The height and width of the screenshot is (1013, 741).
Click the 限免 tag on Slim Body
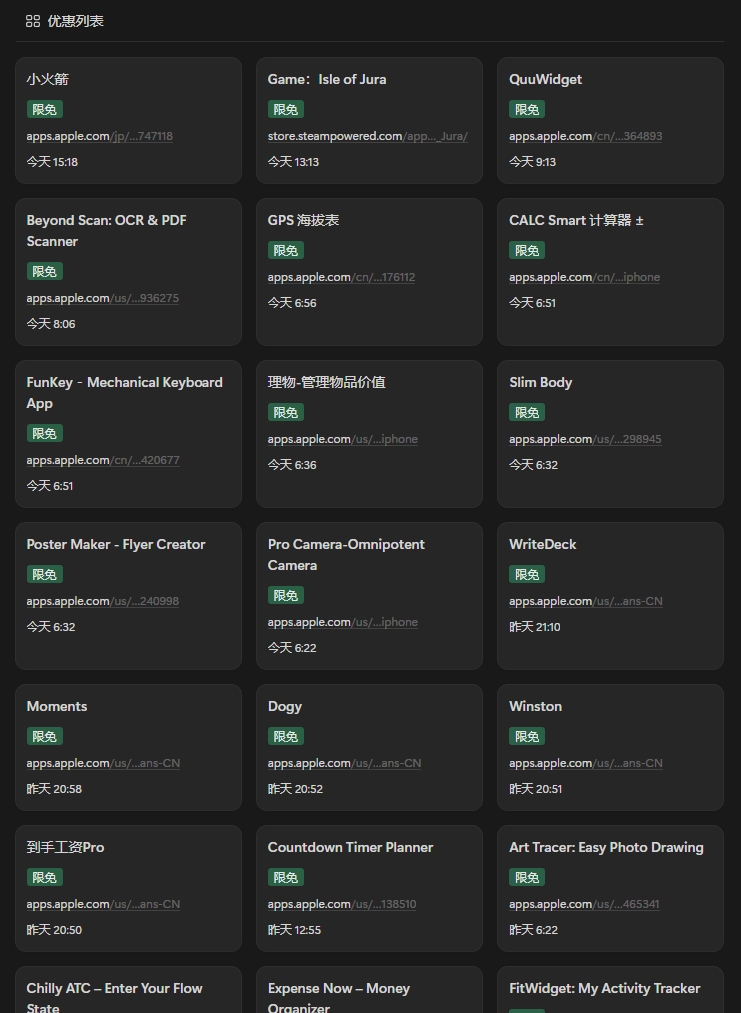pos(526,412)
